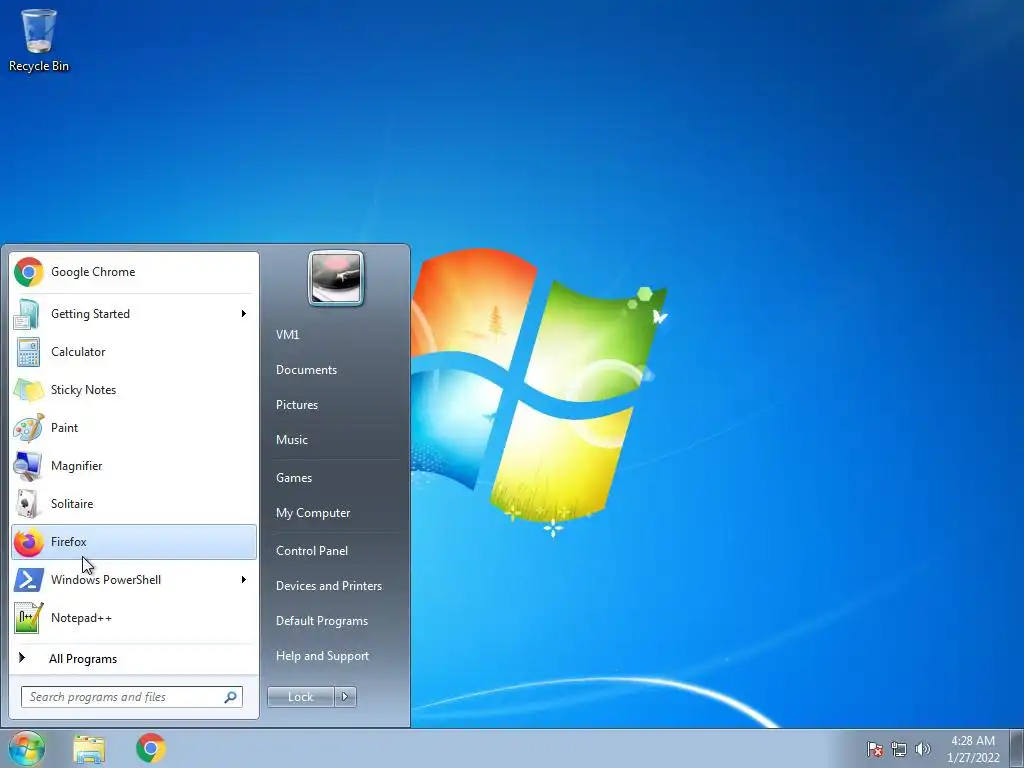
Task: Open Help and Support
Action: (323, 656)
